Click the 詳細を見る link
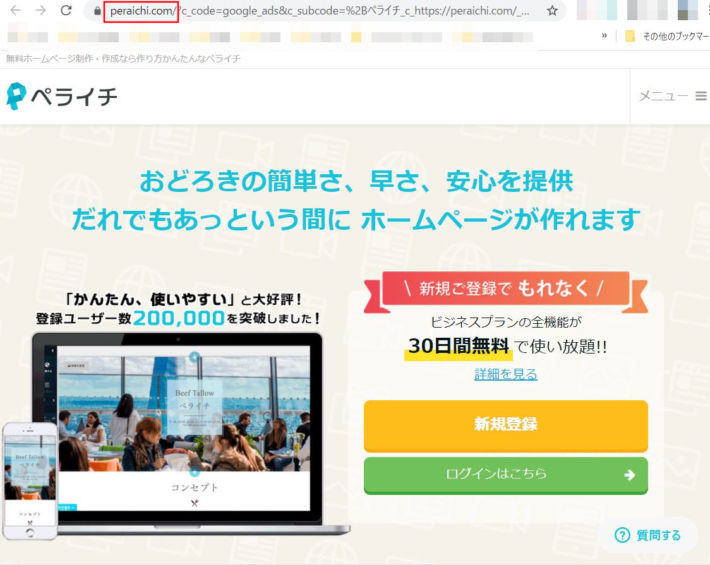 [x=506, y=374]
